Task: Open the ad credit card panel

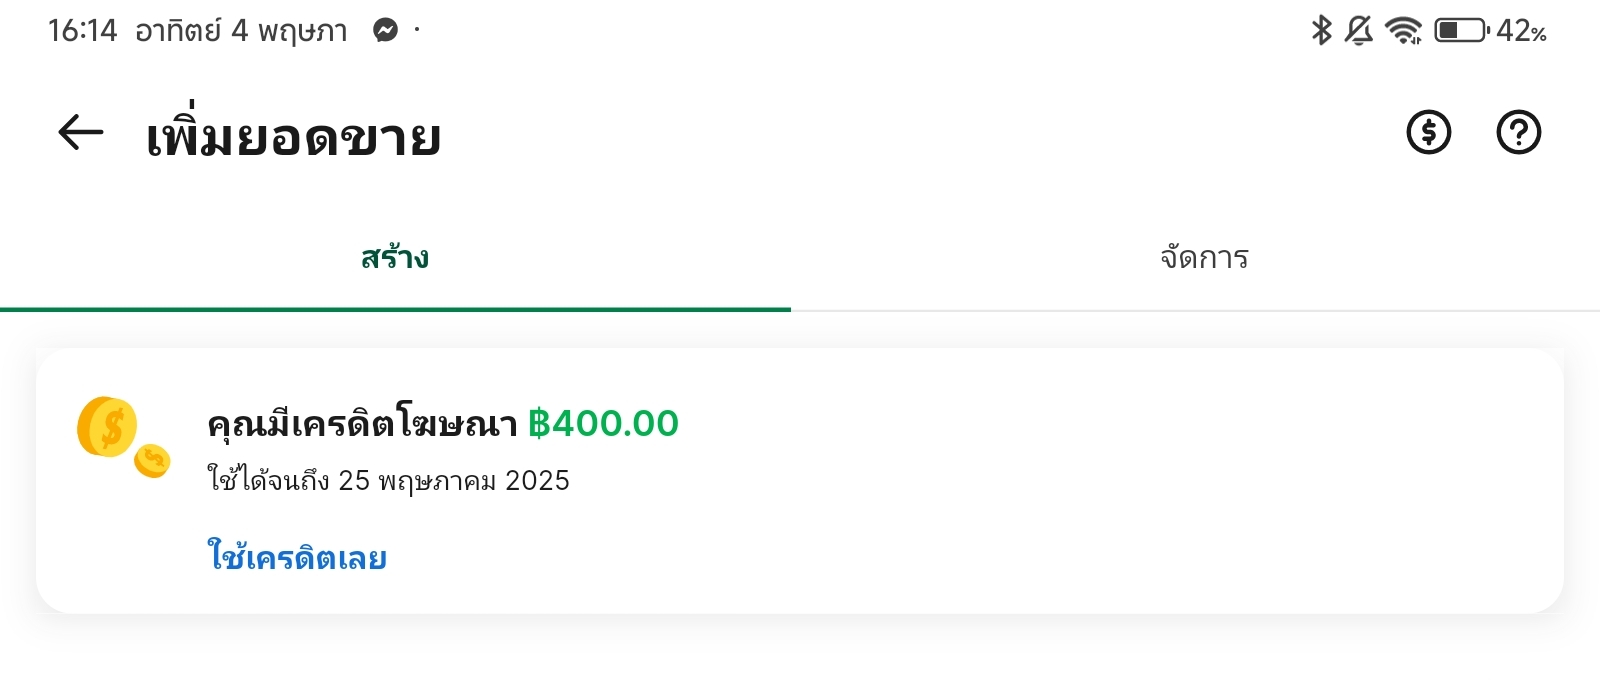Action: [x=800, y=481]
